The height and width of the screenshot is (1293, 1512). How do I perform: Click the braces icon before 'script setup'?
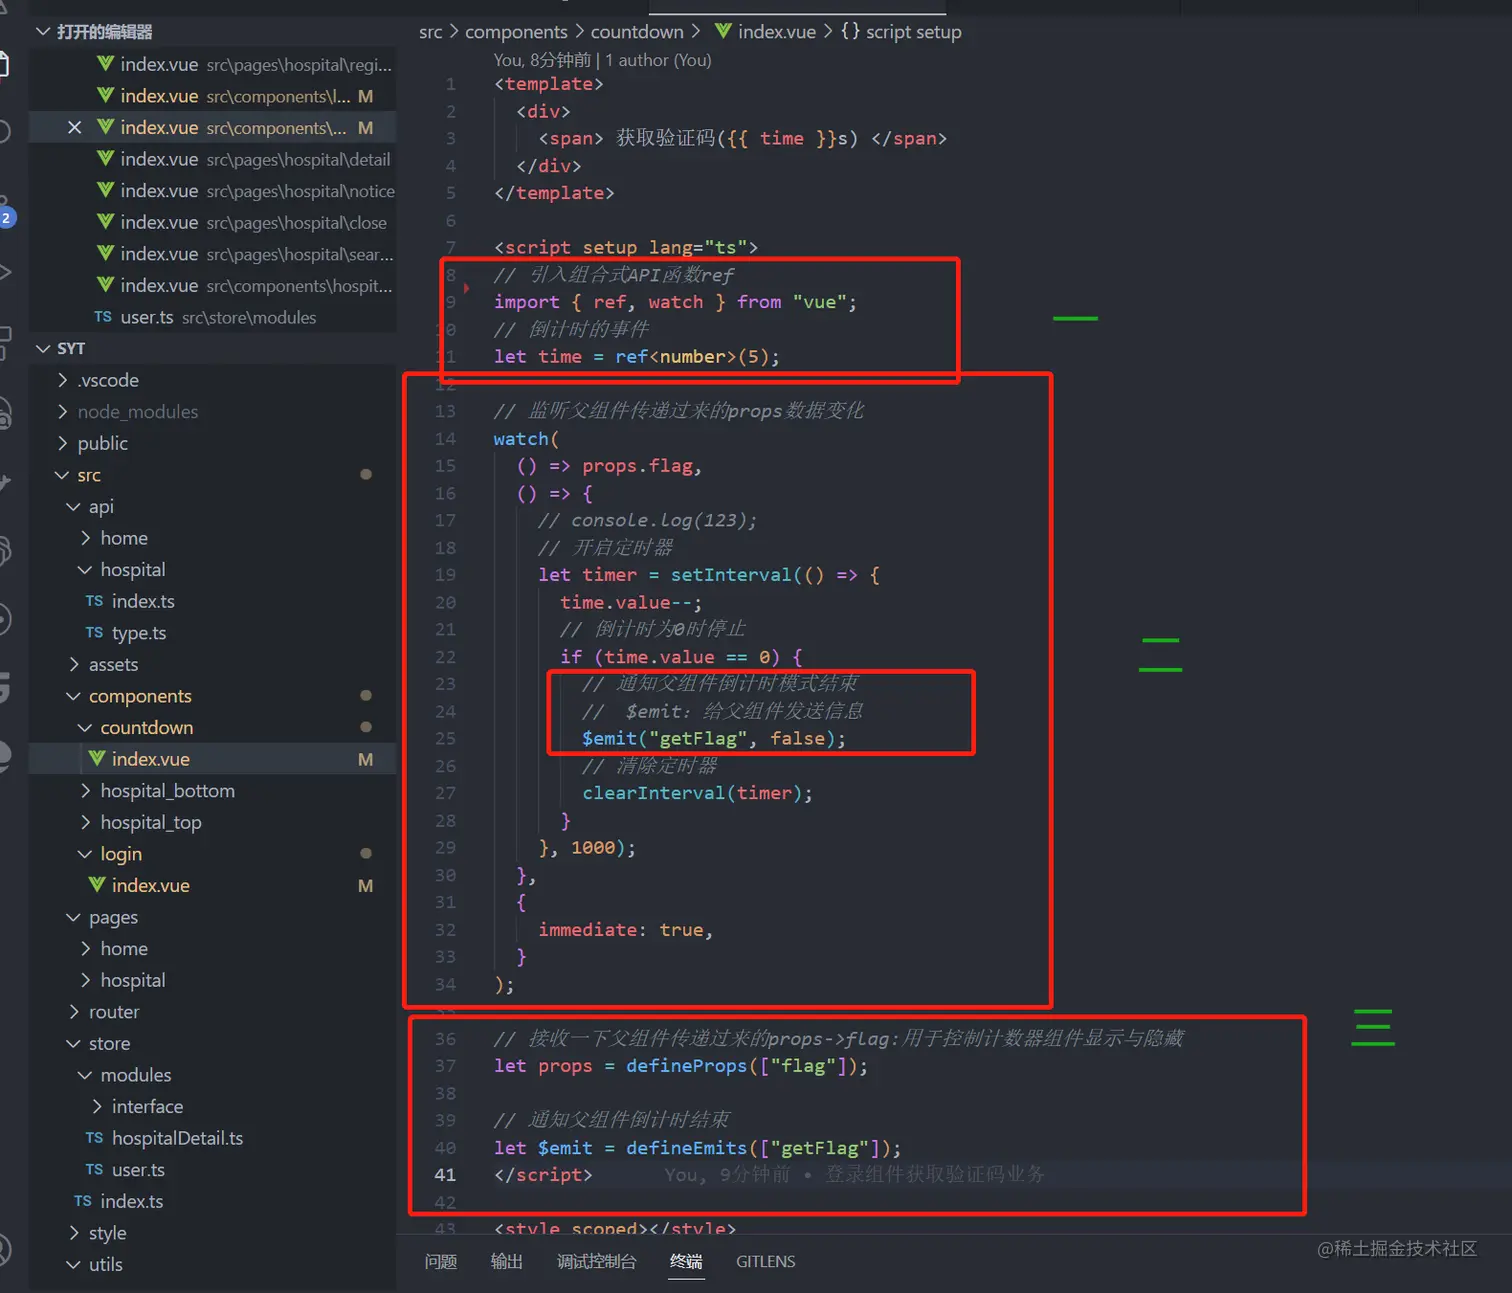[850, 31]
